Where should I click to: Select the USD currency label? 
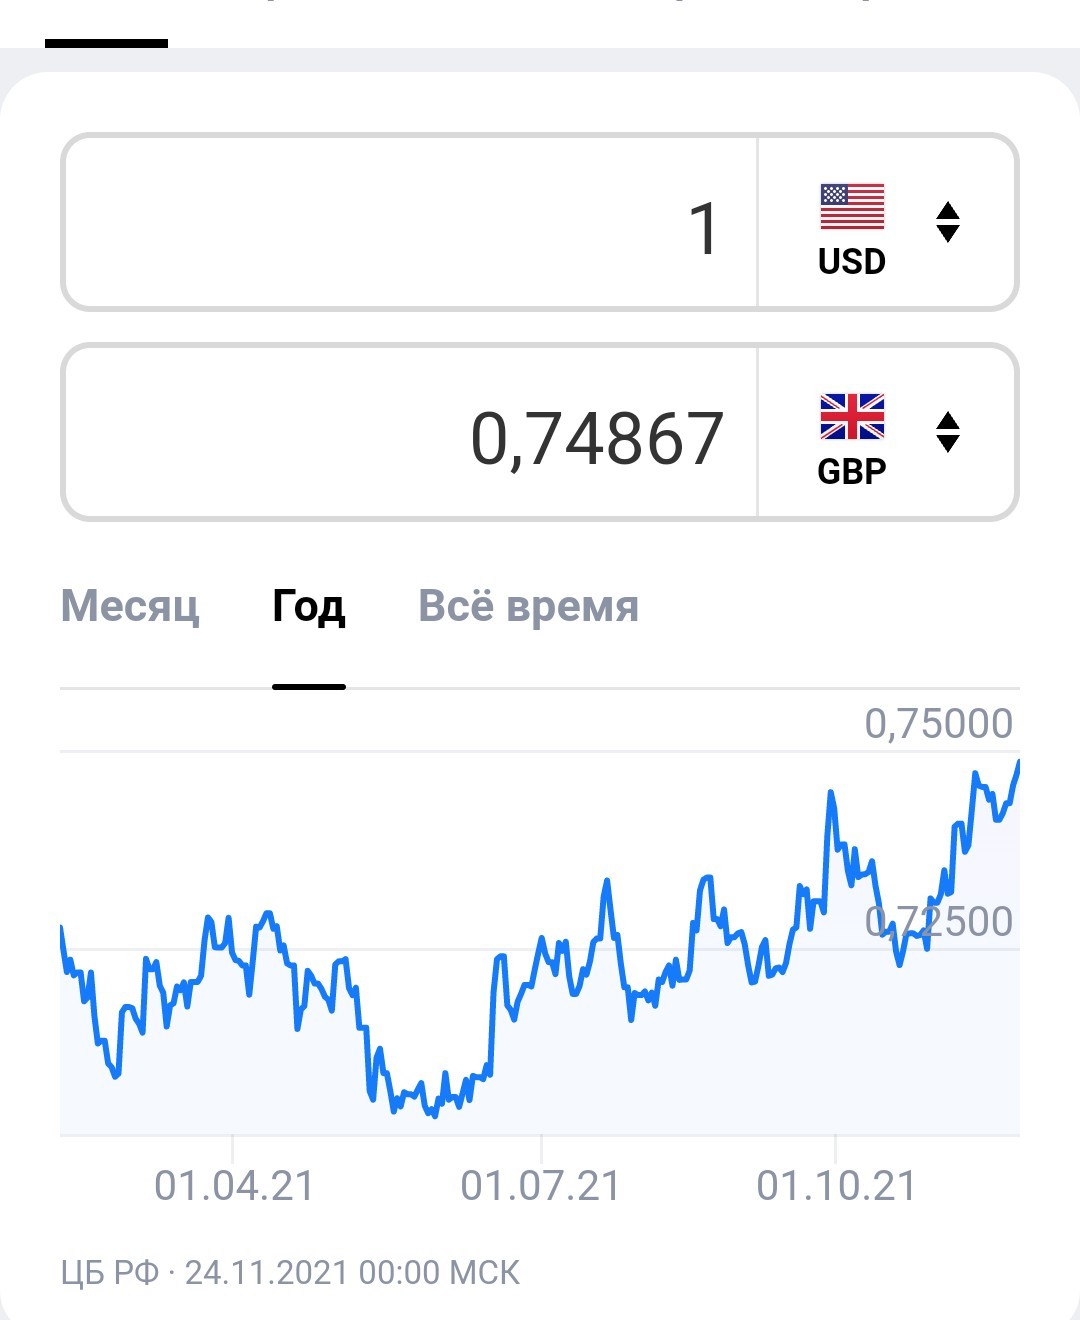click(x=852, y=262)
